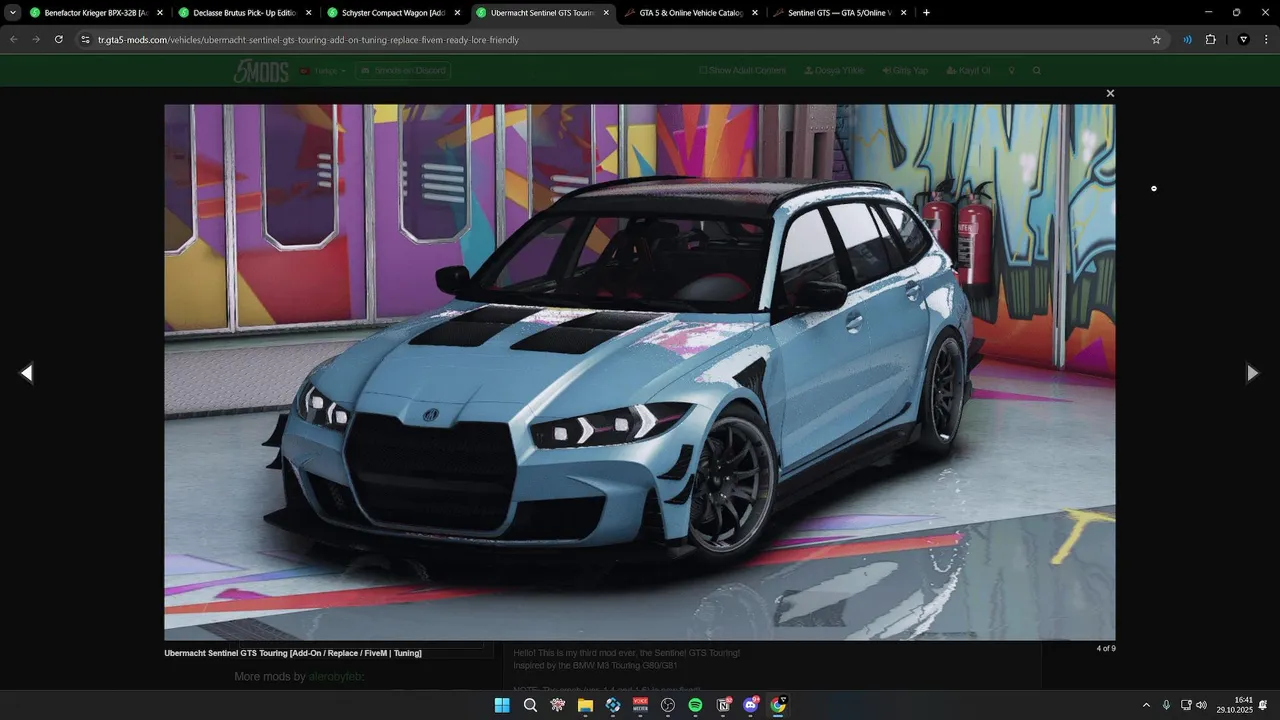This screenshot has width=1280, height=720.
Task: Reload the current page
Action: (59, 39)
